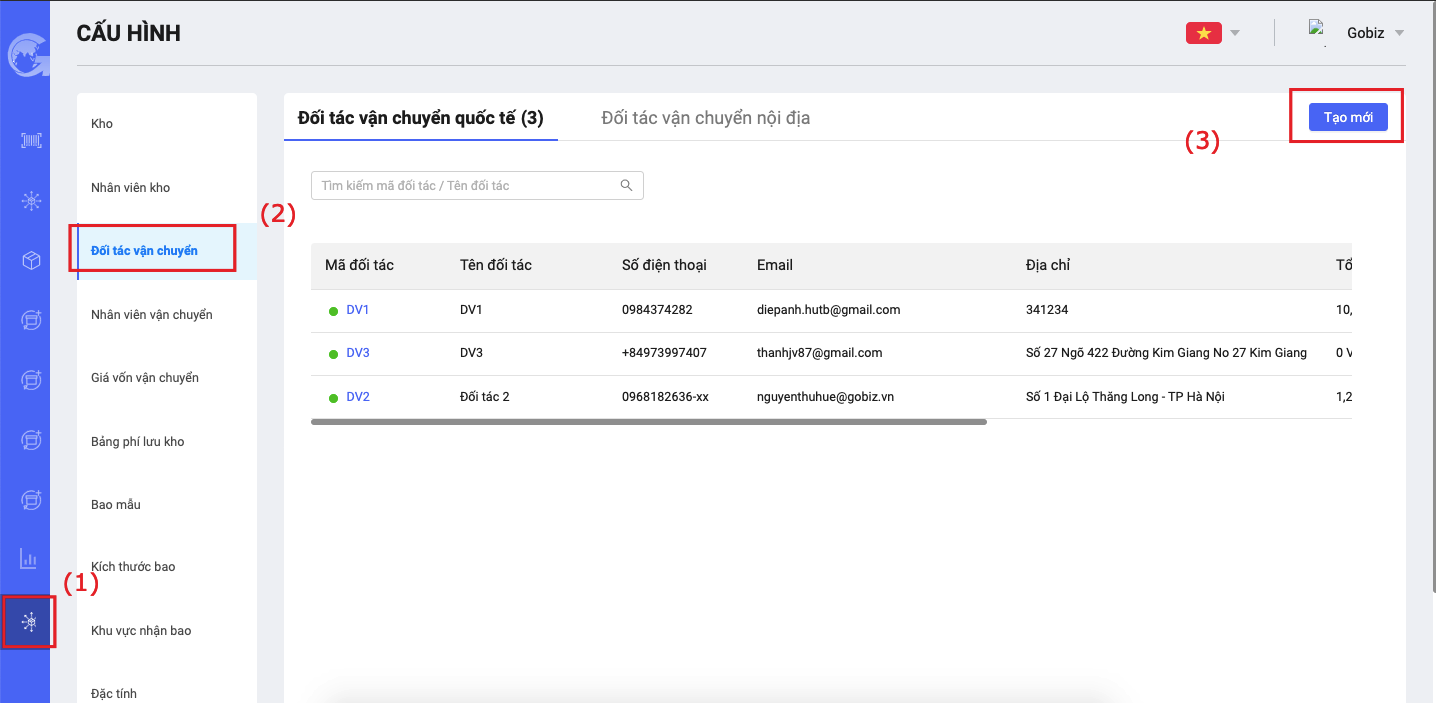Screen dimensions: 1436x703
Task: Go to Giá vốn vận chuyển menu item
Action: 145,378
